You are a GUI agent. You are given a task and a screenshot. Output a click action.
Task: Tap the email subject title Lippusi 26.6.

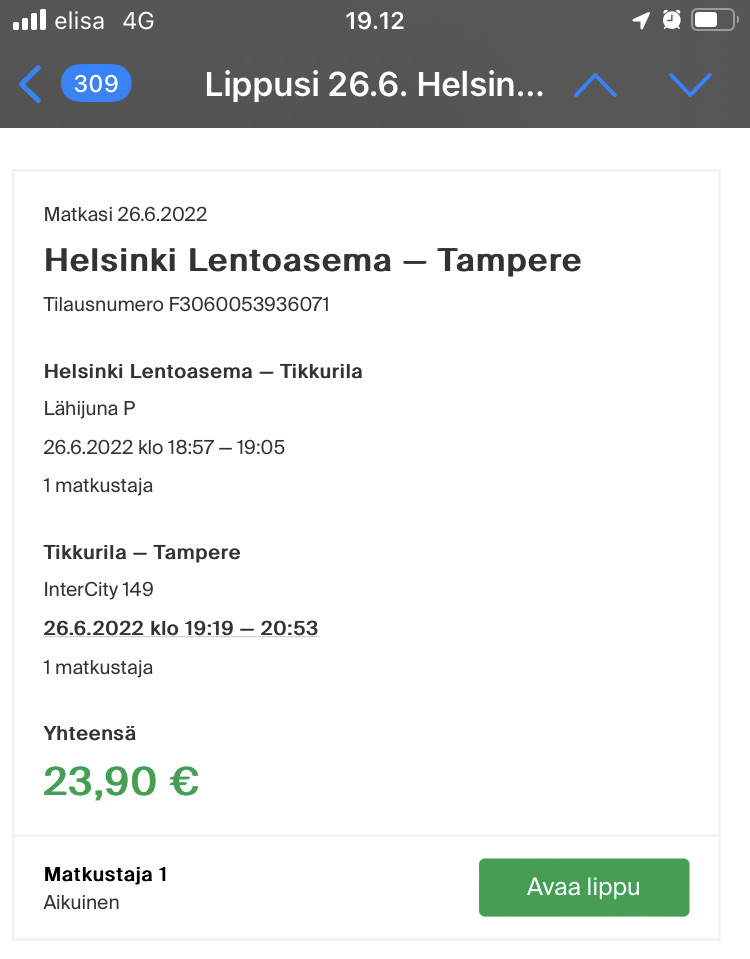pos(374,85)
